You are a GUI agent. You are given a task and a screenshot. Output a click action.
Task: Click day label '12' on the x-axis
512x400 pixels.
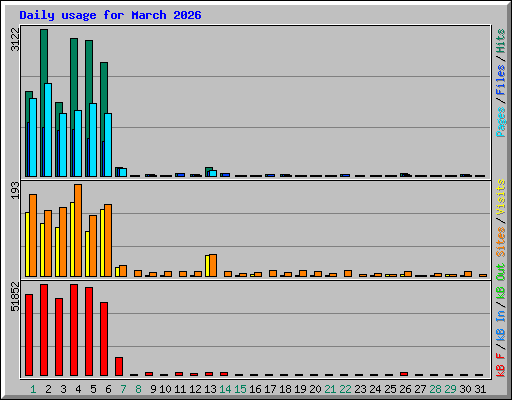[x=195, y=389]
